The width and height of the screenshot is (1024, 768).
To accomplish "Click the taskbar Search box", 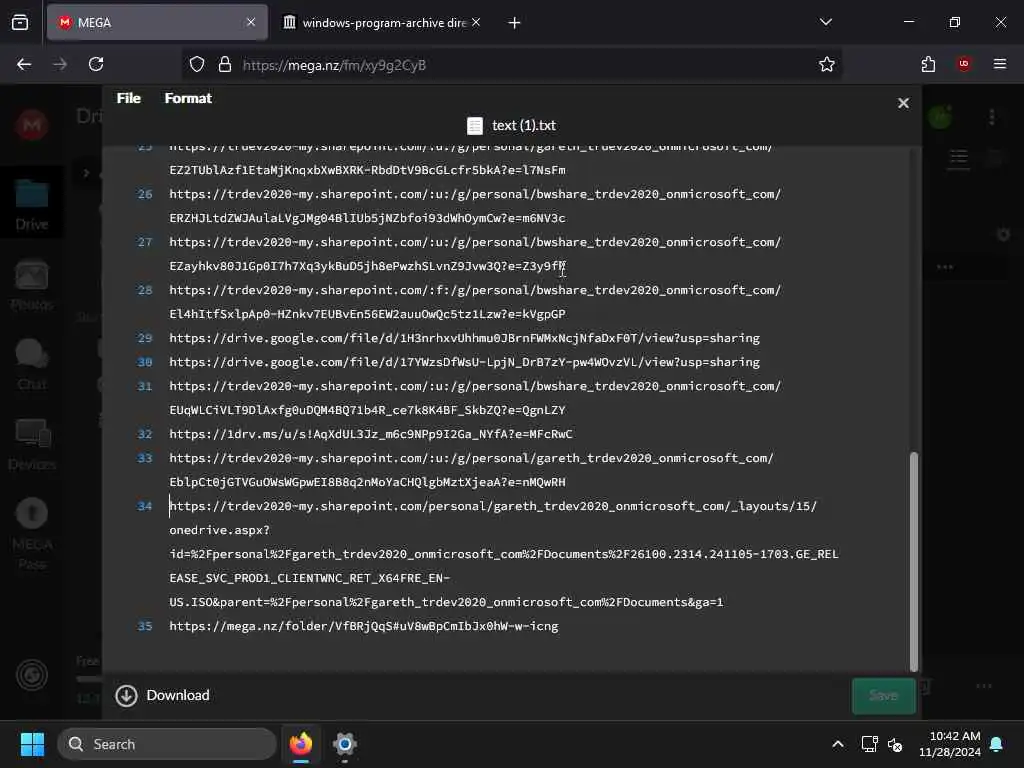I will pyautogui.click(x=167, y=744).
